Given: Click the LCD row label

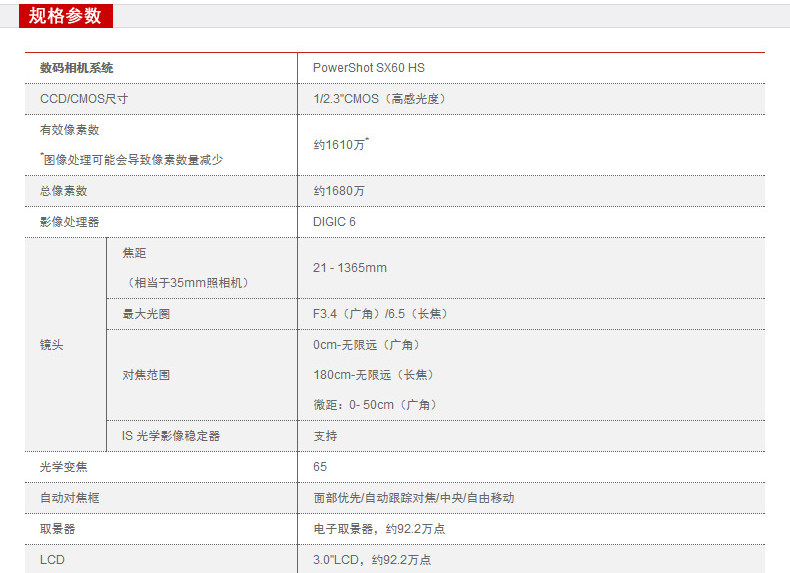Looking at the screenshot, I should click(52, 560).
